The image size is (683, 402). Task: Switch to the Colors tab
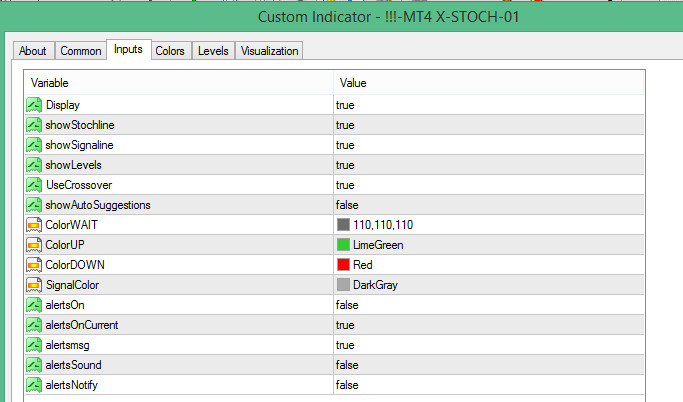coord(170,51)
